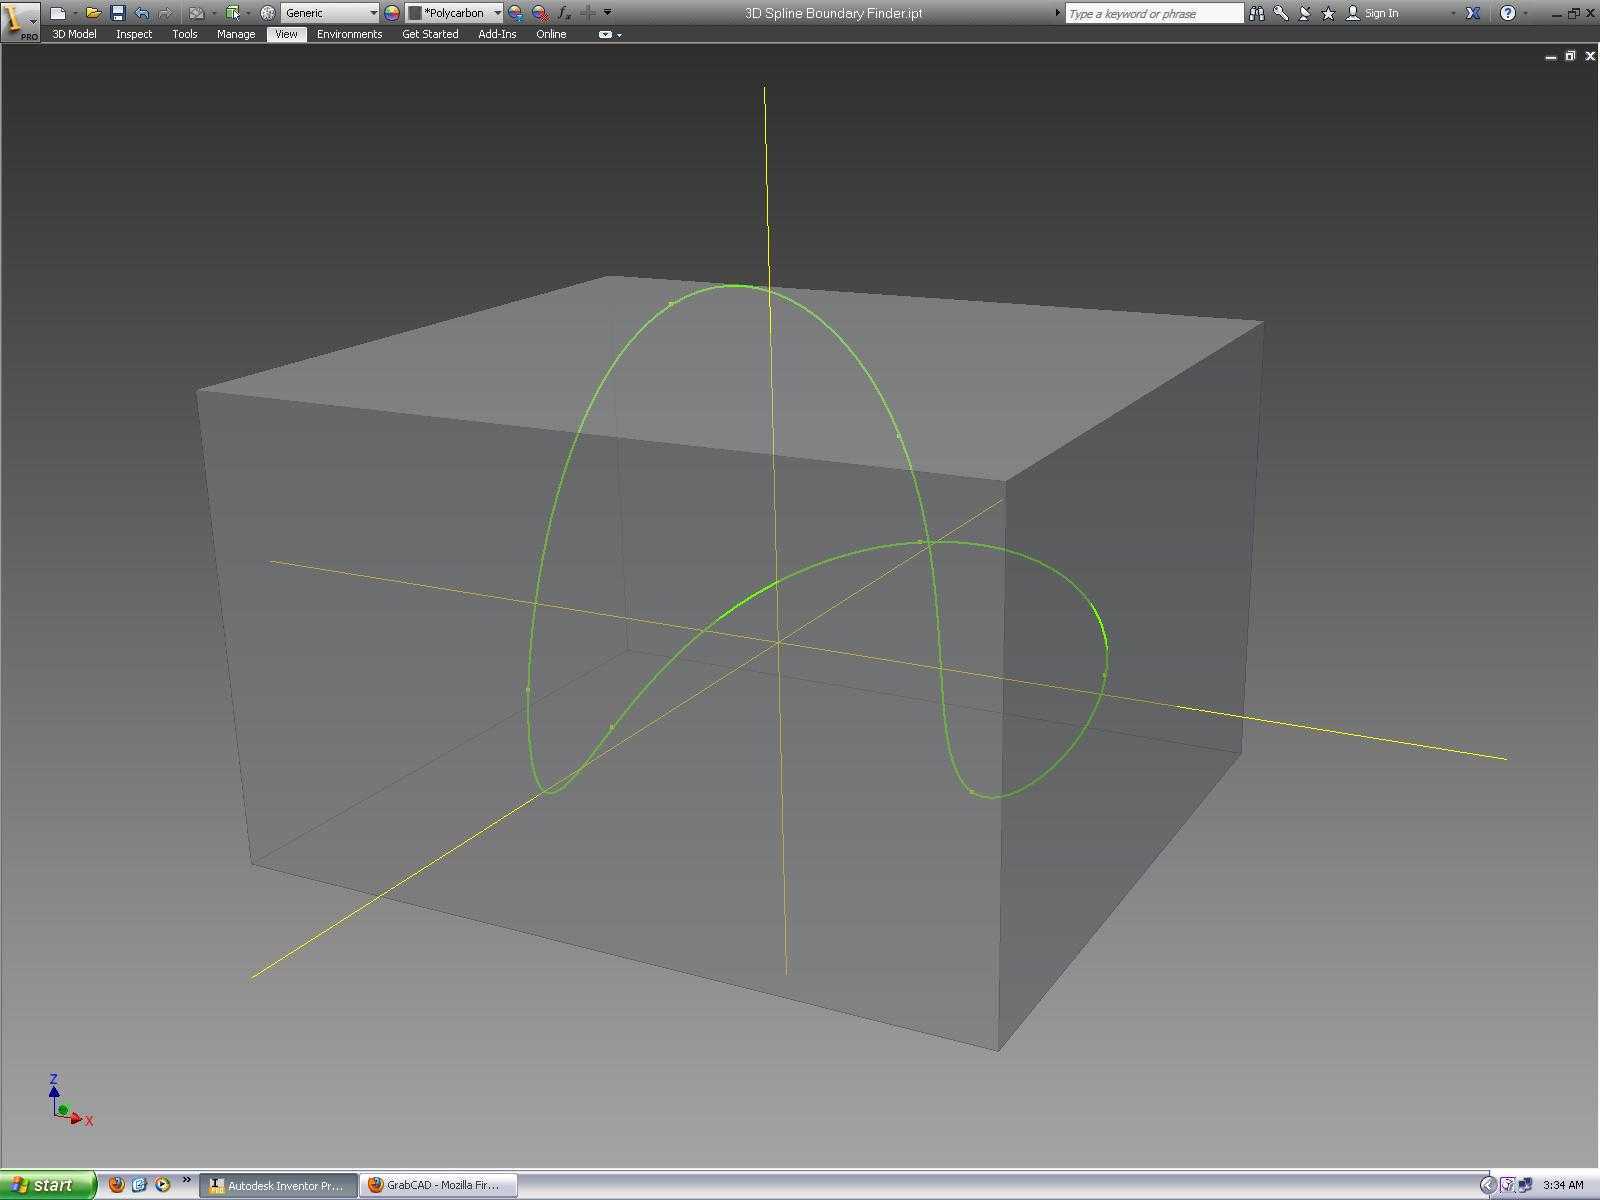Click the greyed plus icon in toolbar

pos(588,13)
